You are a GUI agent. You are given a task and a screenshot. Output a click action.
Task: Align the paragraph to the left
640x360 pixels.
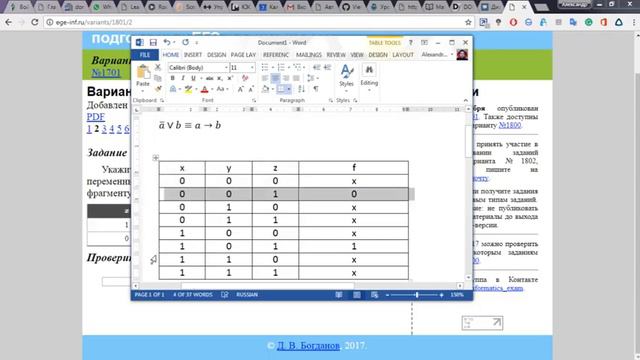click(x=265, y=78)
